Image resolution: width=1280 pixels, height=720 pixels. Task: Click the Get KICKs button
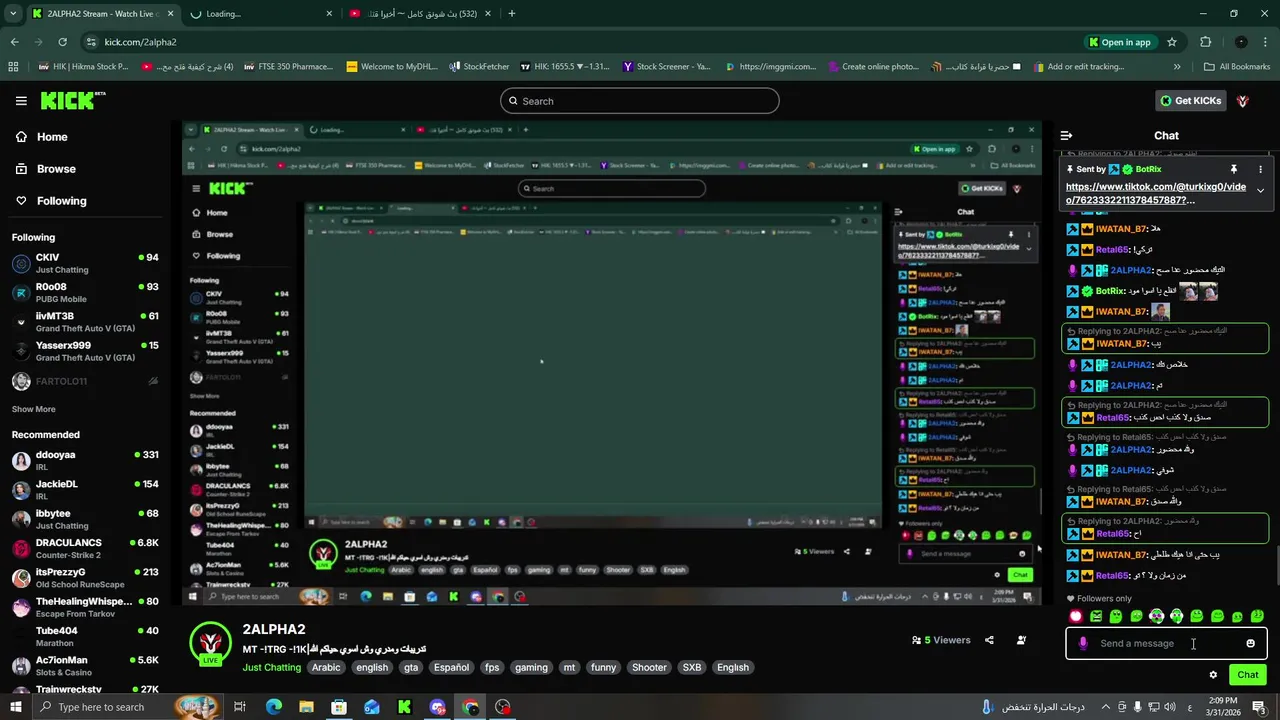tap(1191, 101)
